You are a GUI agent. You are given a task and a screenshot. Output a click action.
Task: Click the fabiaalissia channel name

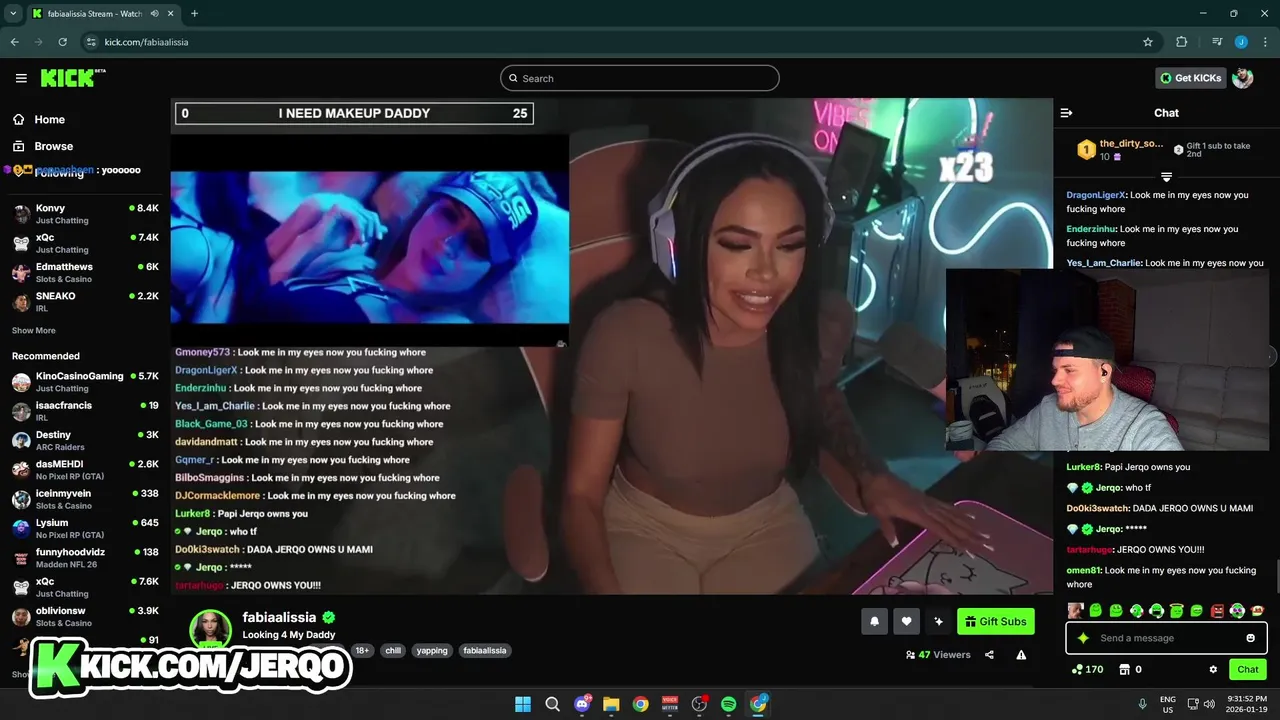[x=279, y=618]
